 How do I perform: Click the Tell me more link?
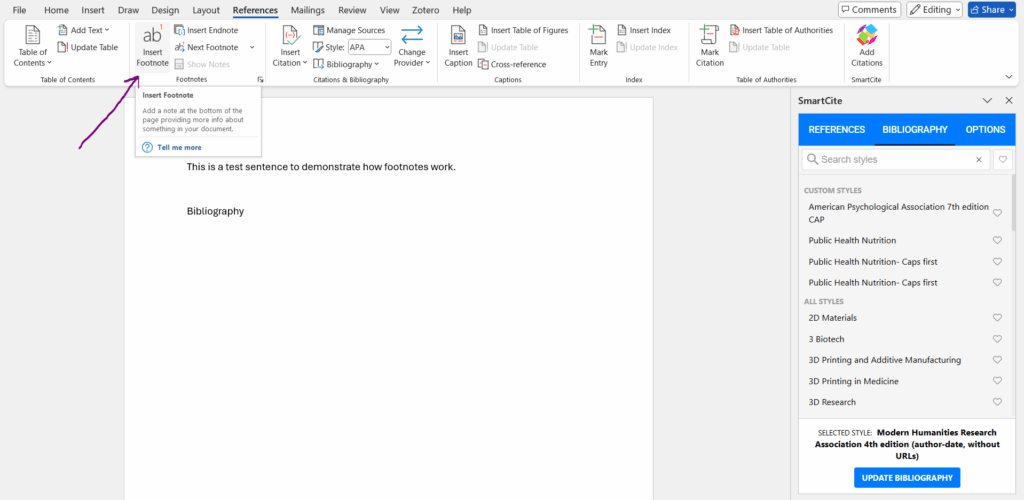click(x=178, y=147)
